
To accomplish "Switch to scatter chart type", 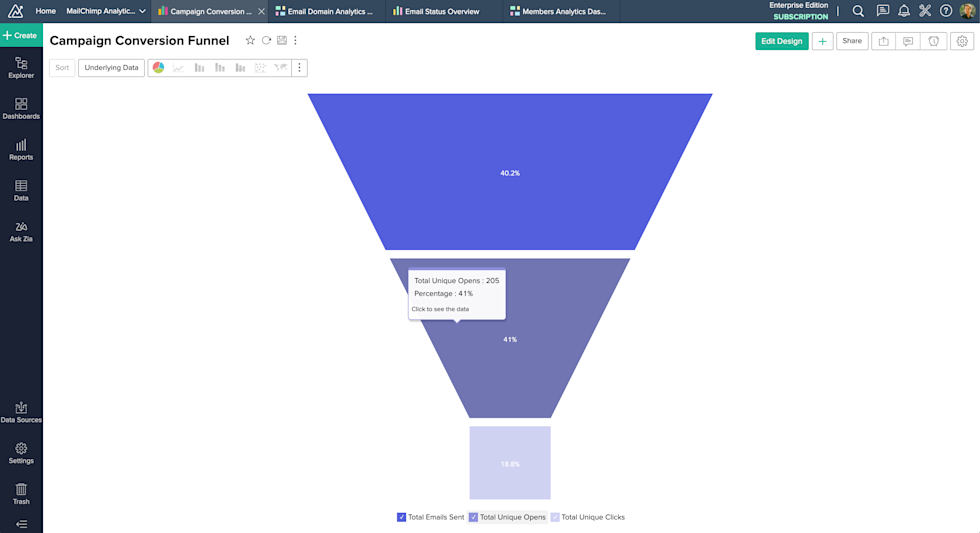I will (260, 67).
